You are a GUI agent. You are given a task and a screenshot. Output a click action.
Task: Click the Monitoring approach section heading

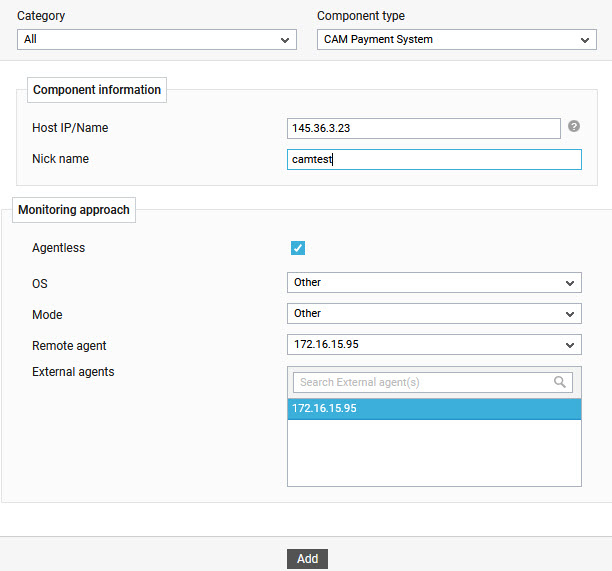74,210
